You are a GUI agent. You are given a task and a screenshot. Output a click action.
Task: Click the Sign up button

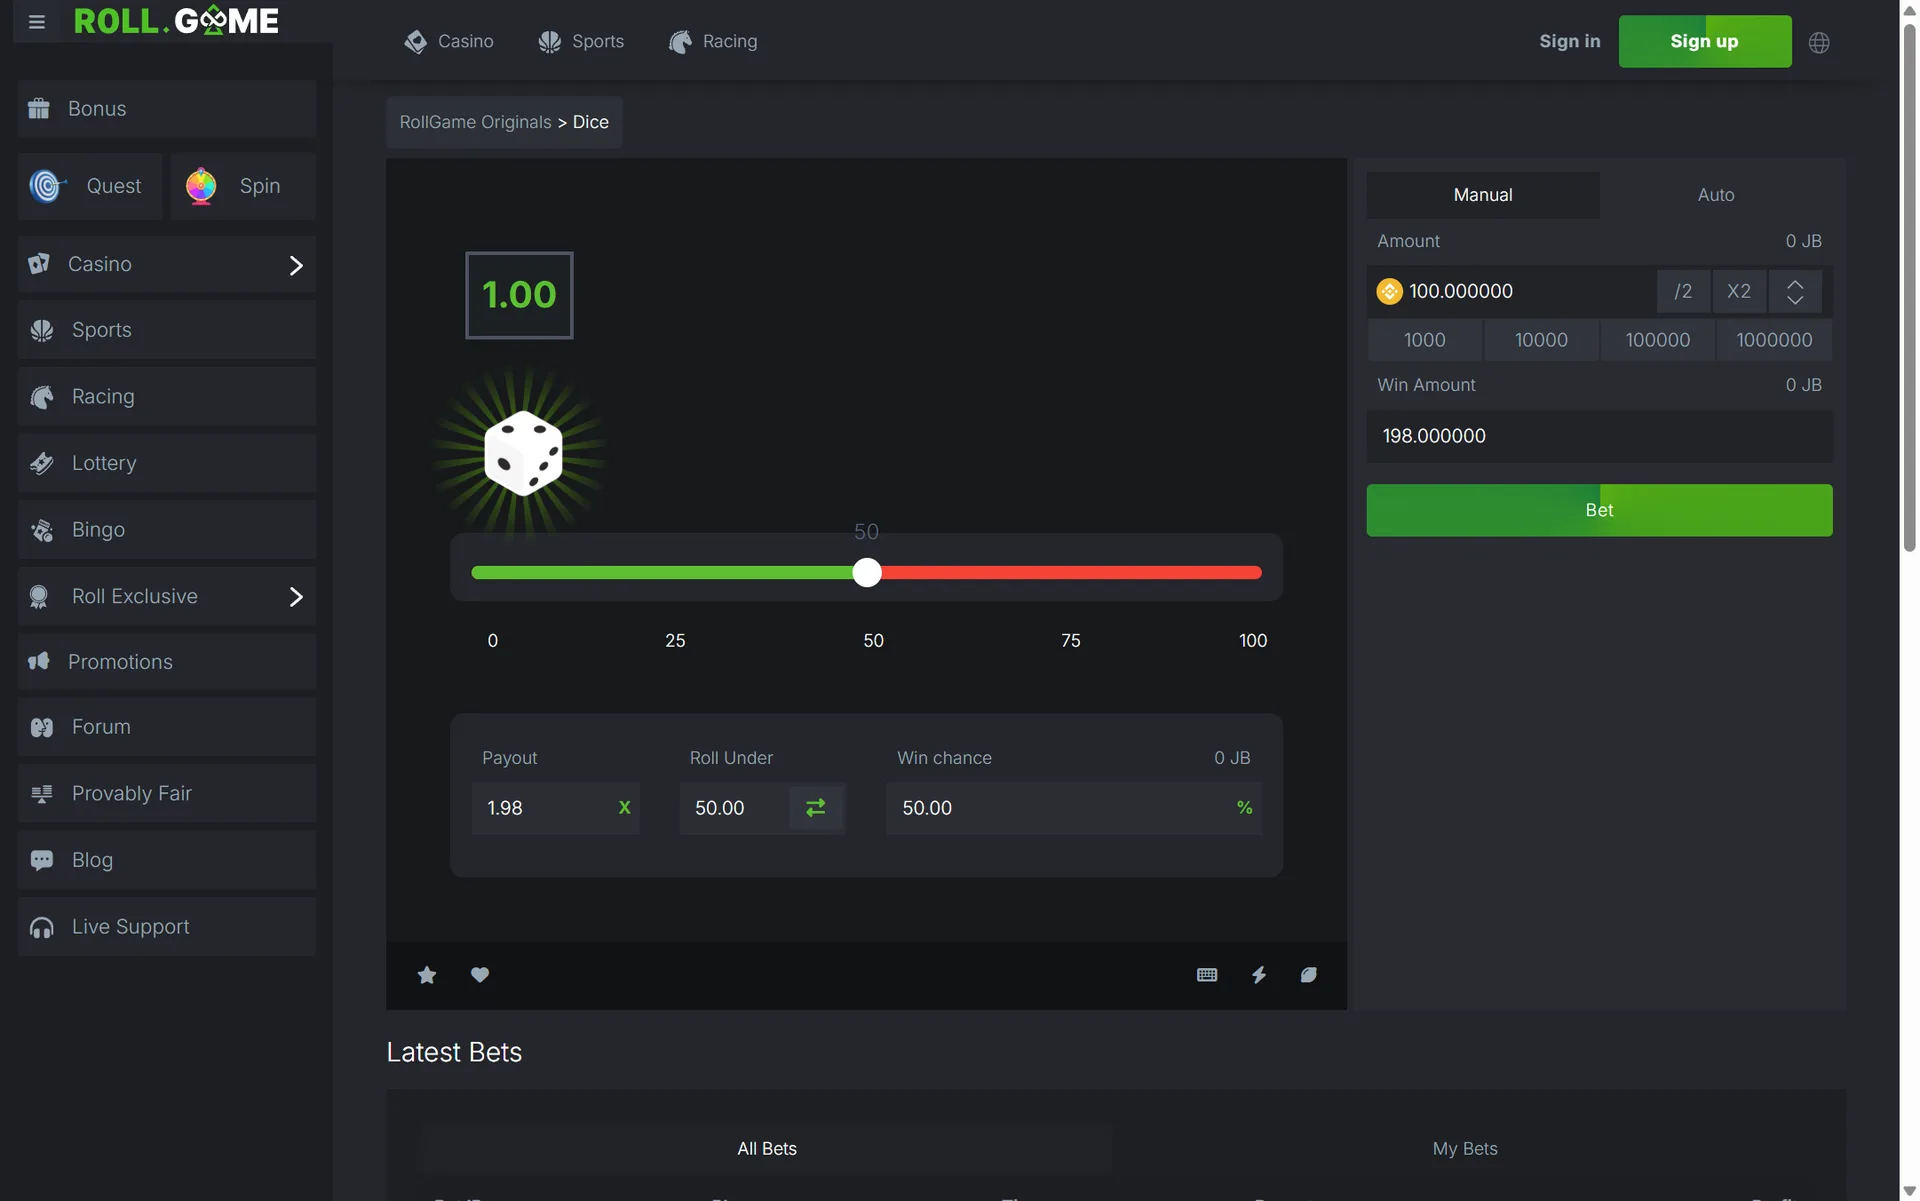coord(1704,42)
